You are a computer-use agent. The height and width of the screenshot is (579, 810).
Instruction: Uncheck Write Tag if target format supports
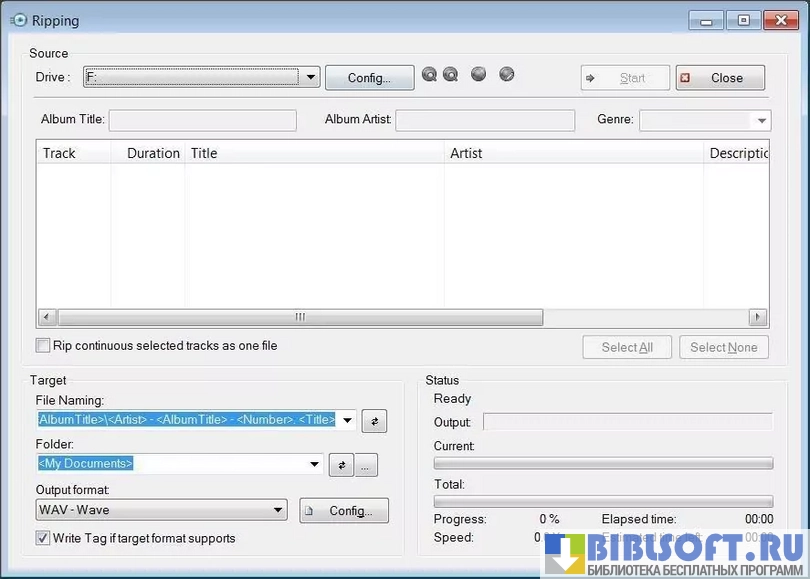pyautogui.click(x=43, y=538)
